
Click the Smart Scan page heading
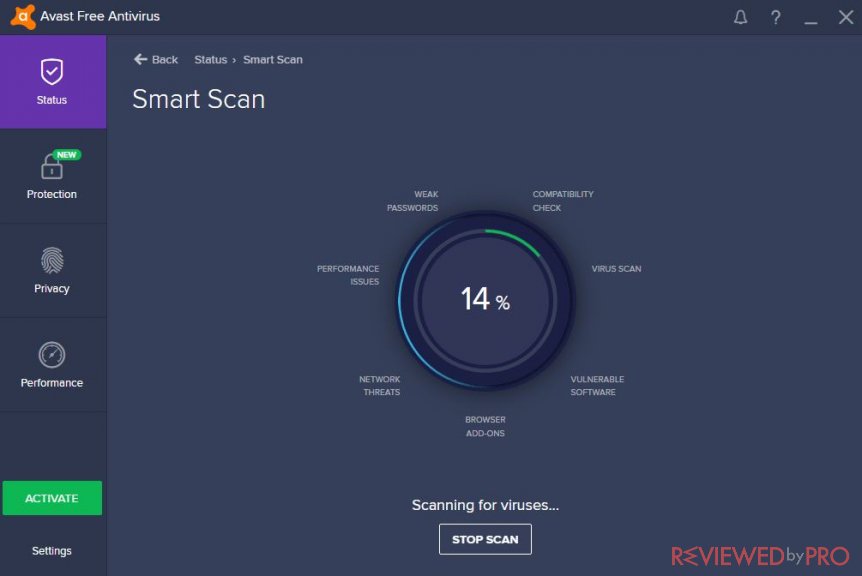tap(198, 99)
